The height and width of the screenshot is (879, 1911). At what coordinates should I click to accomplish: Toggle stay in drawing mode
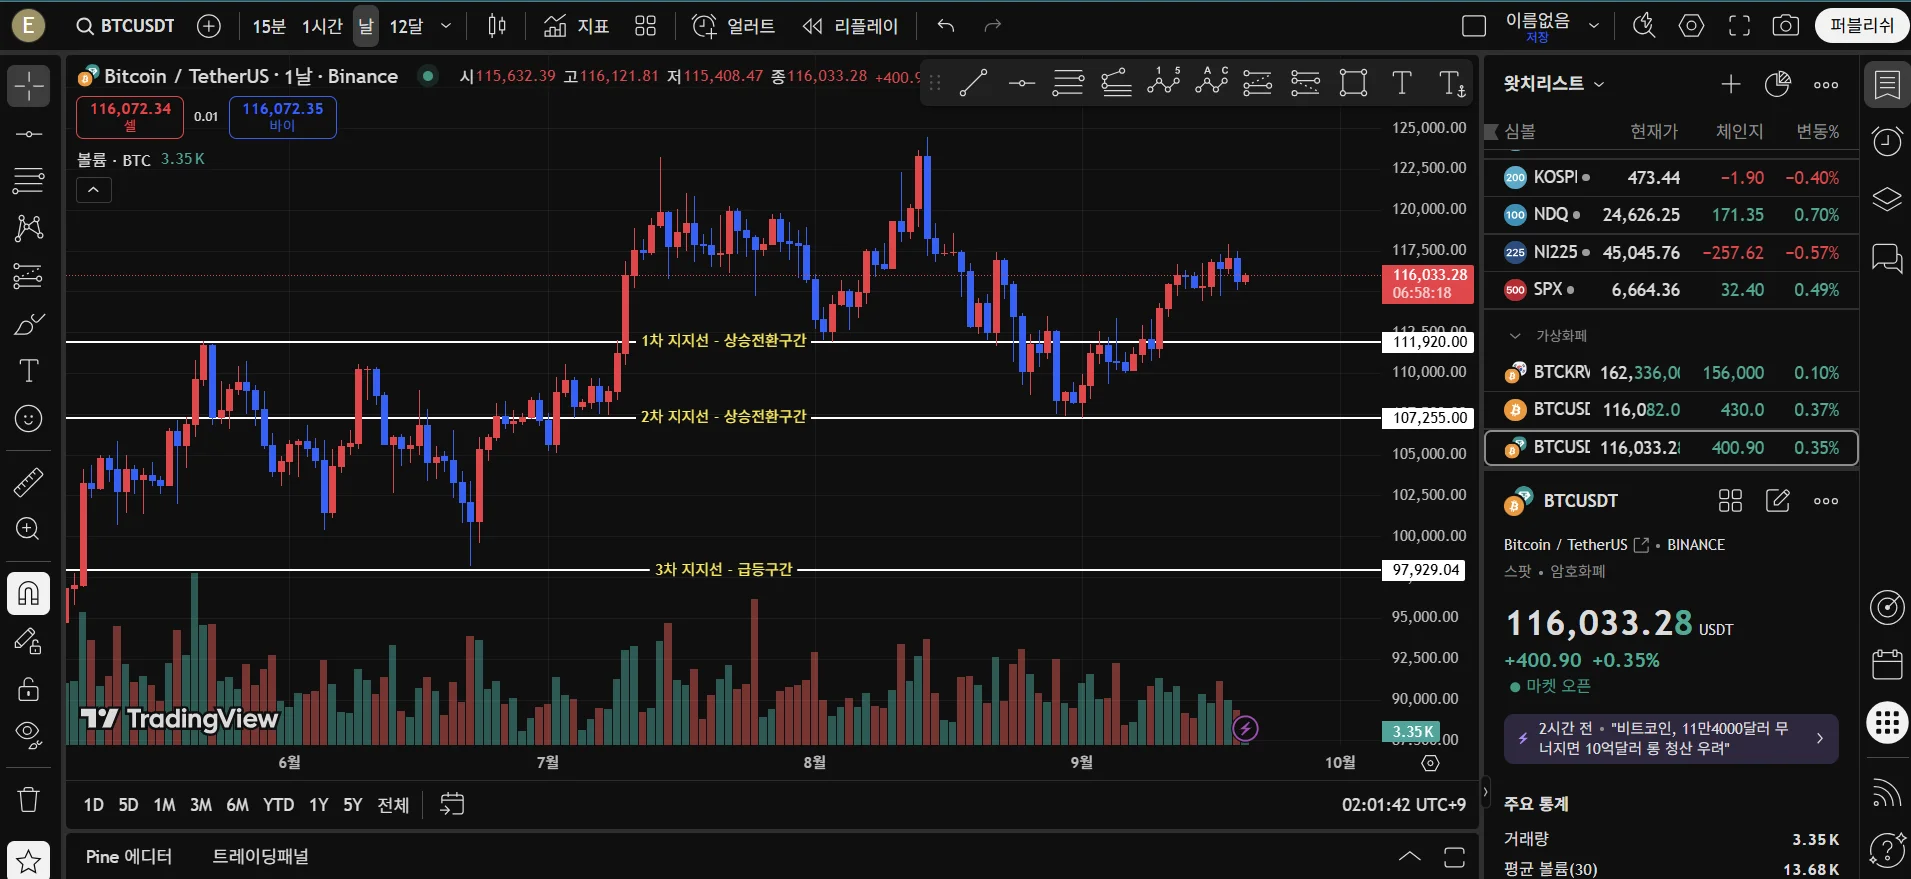pos(29,641)
